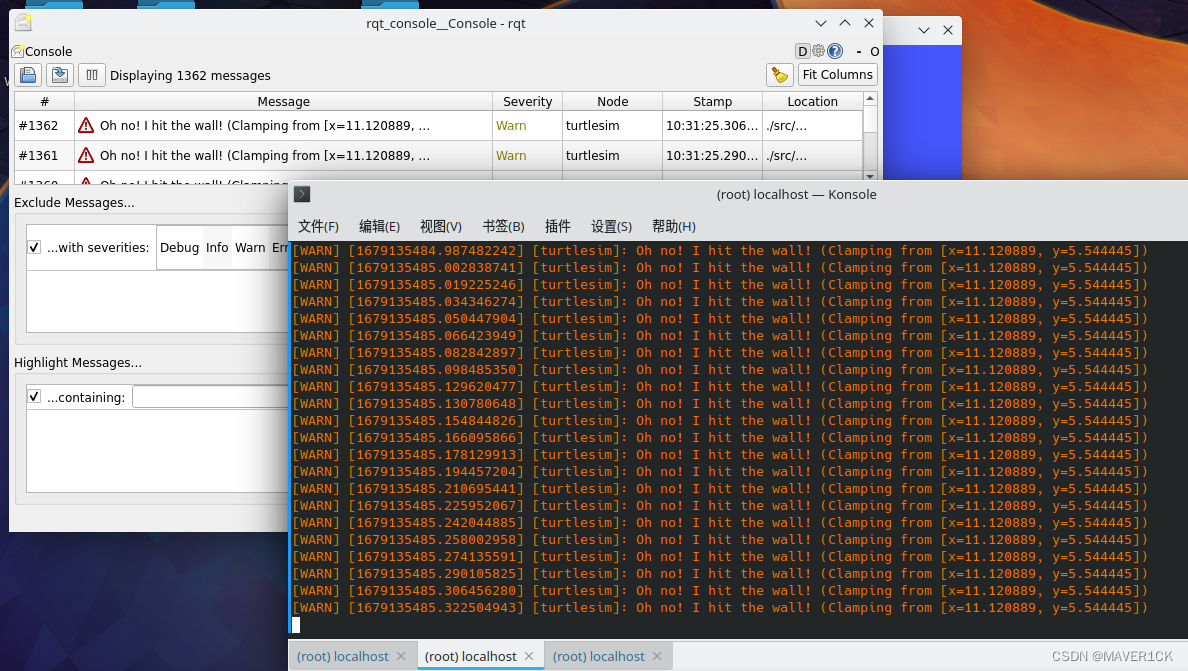Open the 文件(F) menu in Konsole
The height and width of the screenshot is (671, 1188).
[318, 226]
